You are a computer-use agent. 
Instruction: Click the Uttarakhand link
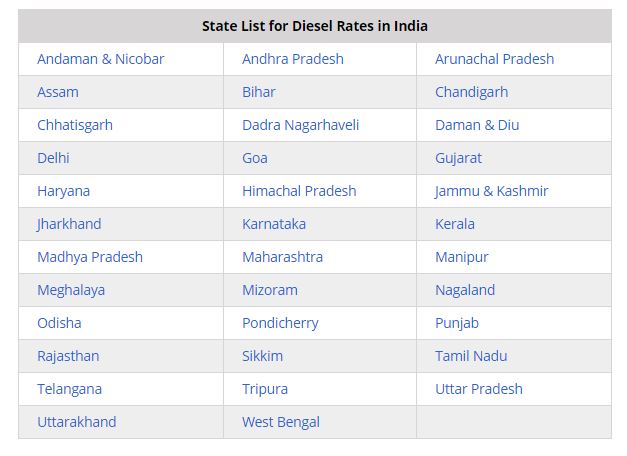tap(76, 422)
